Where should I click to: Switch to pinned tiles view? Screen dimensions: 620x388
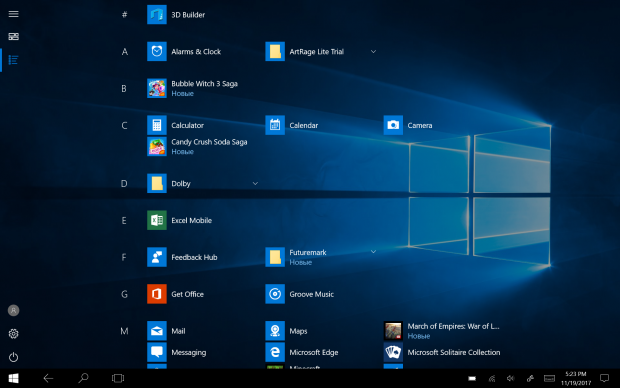[13, 36]
